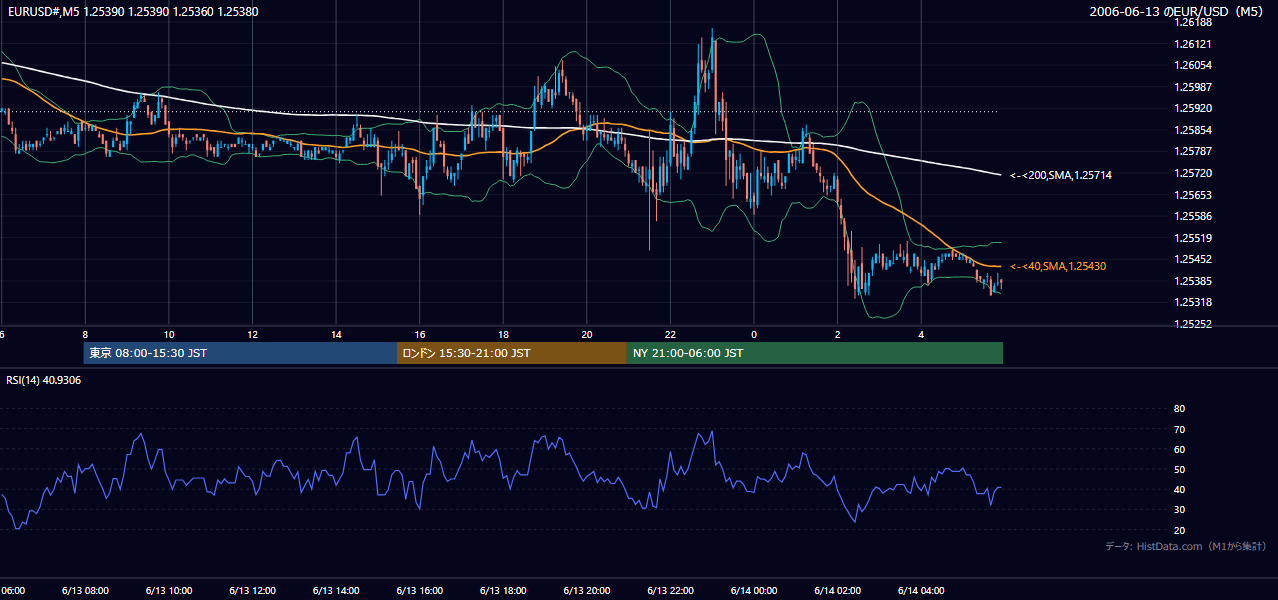
Task: Click hour tick 8 under price chart
Action: click(x=85, y=334)
